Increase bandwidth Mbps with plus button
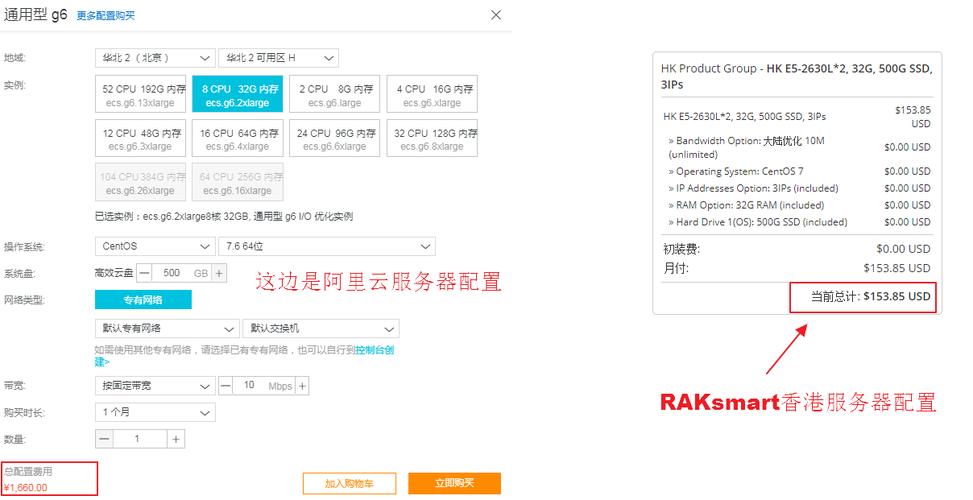 302,386
